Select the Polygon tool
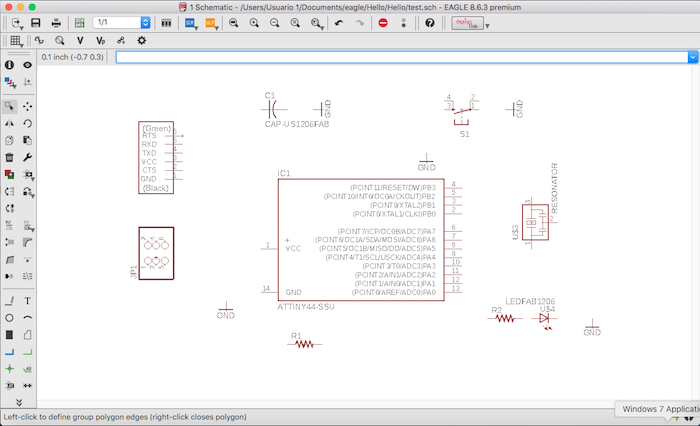Image resolution: width=700 pixels, height=426 pixels. 27,335
